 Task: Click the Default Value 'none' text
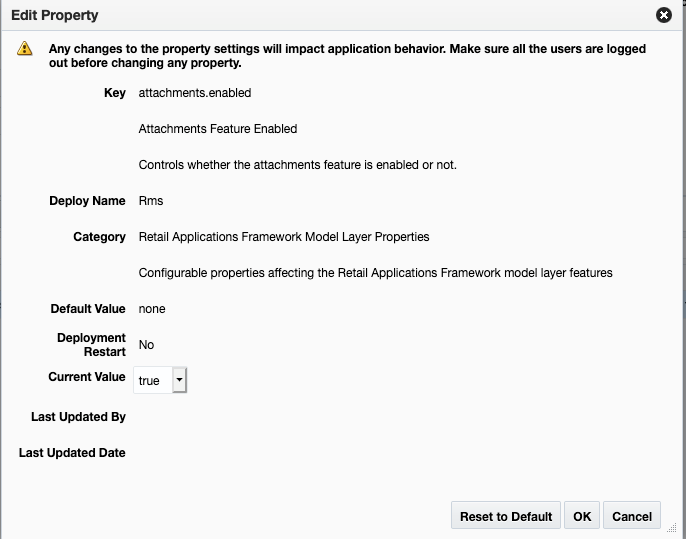coord(152,309)
